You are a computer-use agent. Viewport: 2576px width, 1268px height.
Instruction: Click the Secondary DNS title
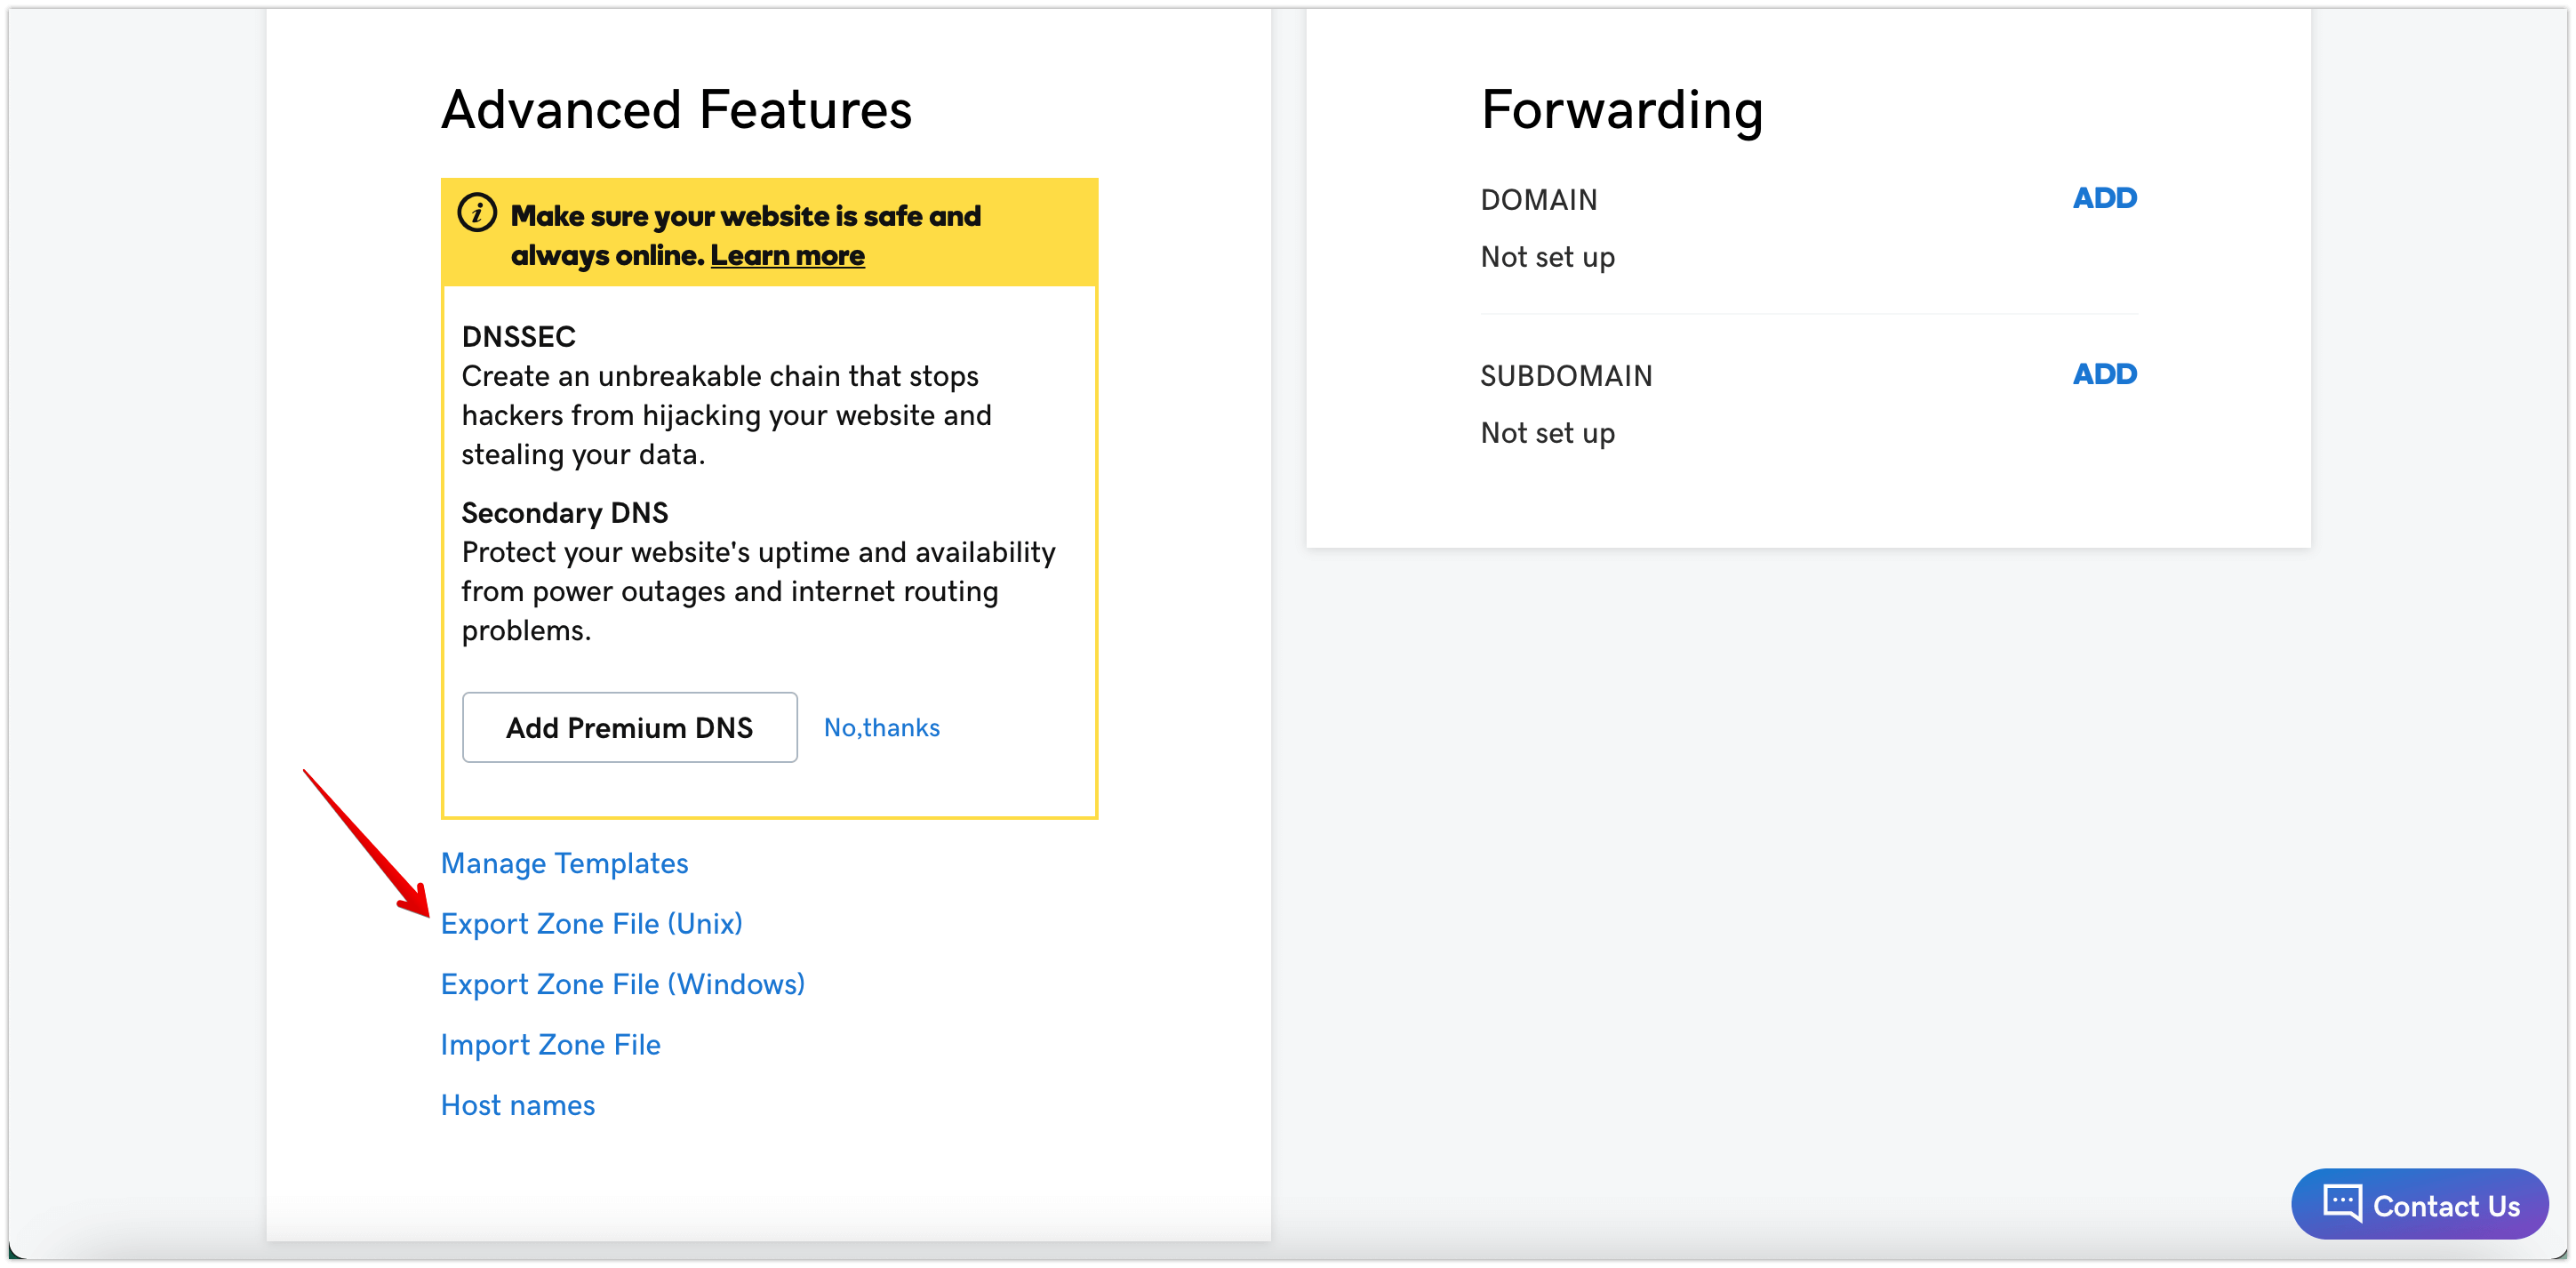tap(565, 512)
